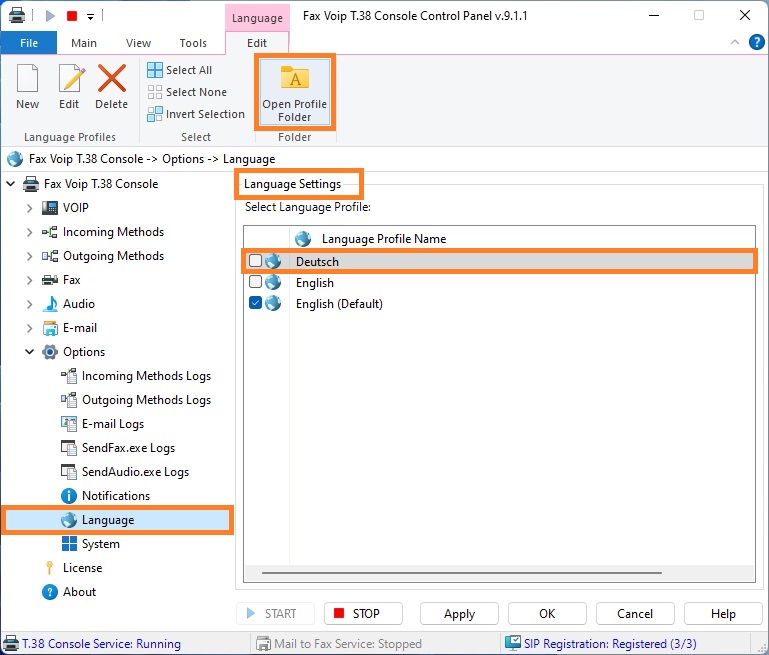Open About in tree
Viewport: 769px width, 655px height.
coord(70,592)
